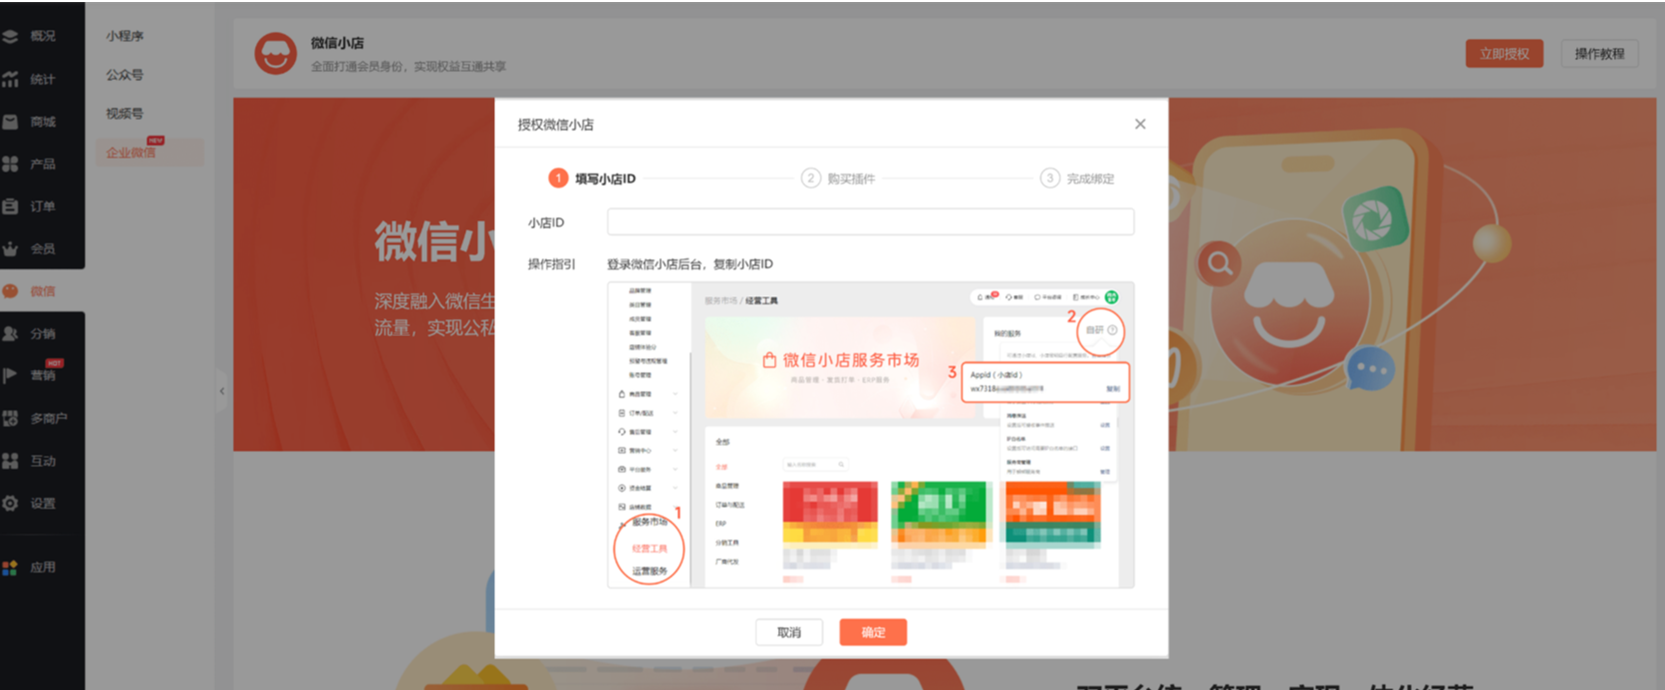Open the 应用 apps grid icon
1665x690 pixels.
click(x=10, y=567)
